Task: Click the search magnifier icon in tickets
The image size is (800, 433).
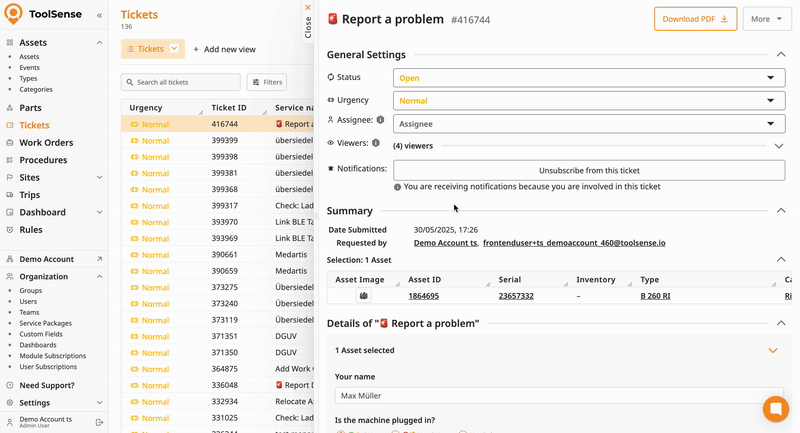Action: tap(130, 82)
